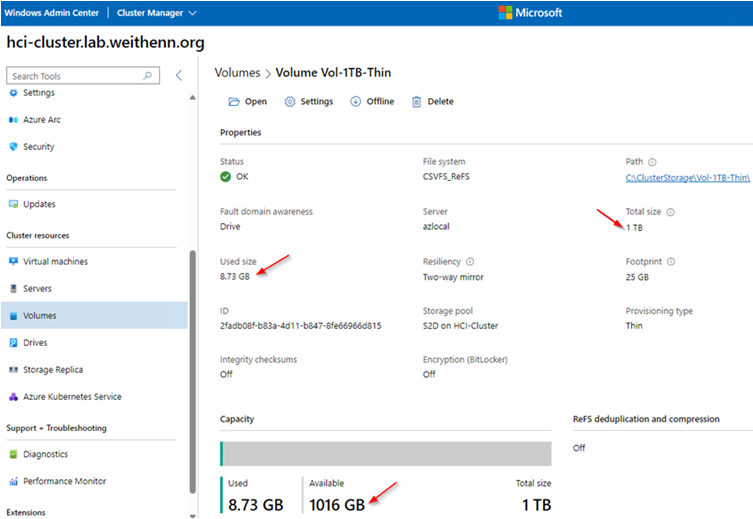Viewport: 753px width, 519px height.
Task: Click the Path info icon
Action: [652, 162]
